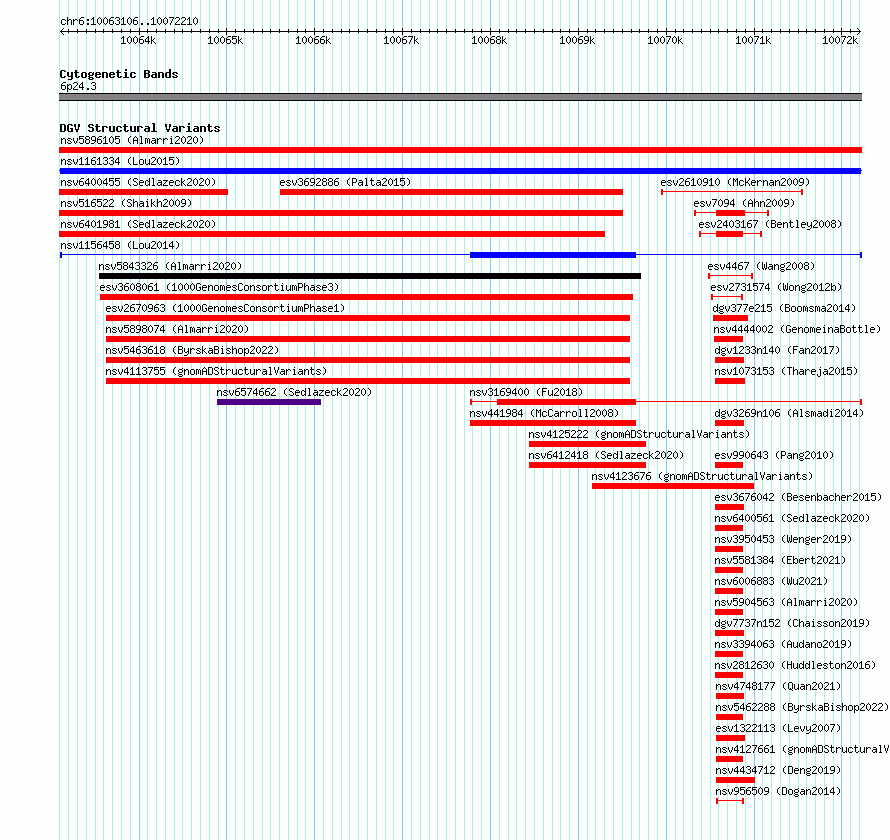This screenshot has width=890, height=840.
Task: Click the nsv4434712 (Deng2019) label
Action: coord(778,770)
